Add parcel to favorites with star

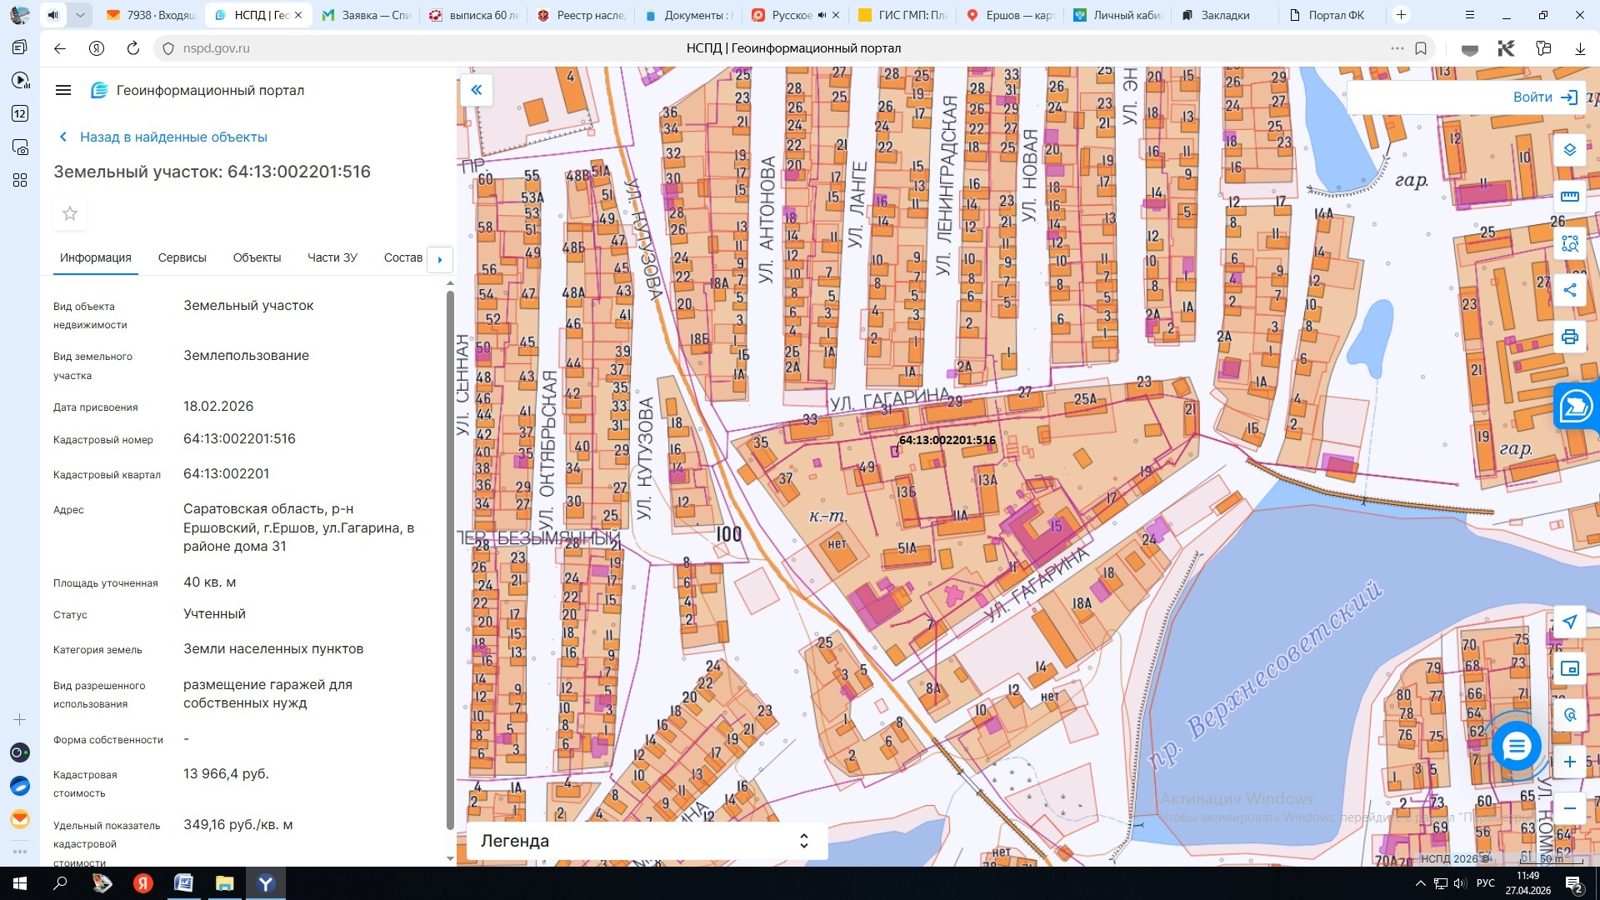tap(70, 213)
